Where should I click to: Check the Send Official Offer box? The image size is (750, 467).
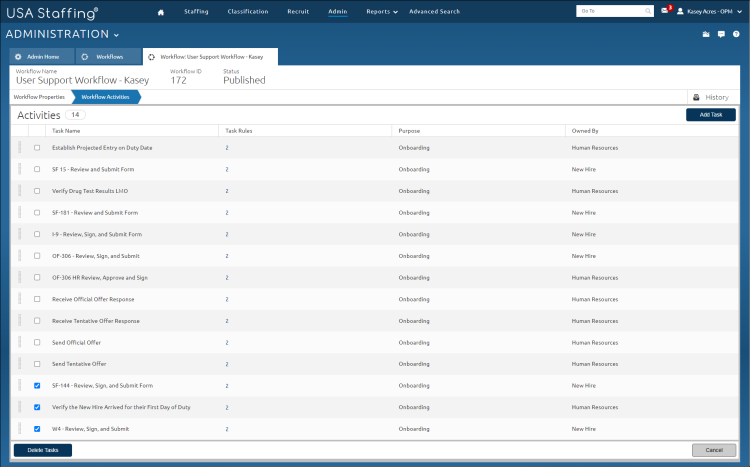coord(37,343)
